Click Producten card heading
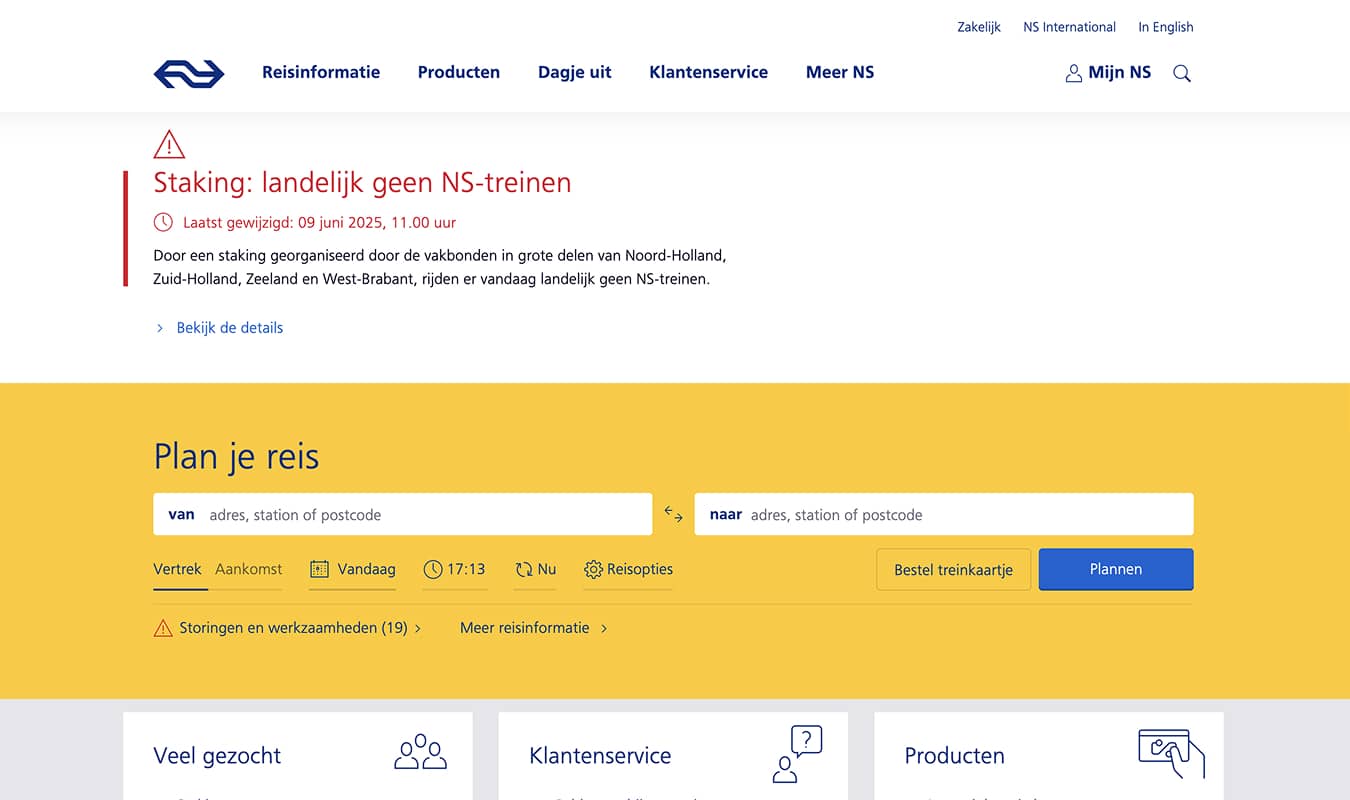This screenshot has width=1350, height=800. tap(954, 756)
